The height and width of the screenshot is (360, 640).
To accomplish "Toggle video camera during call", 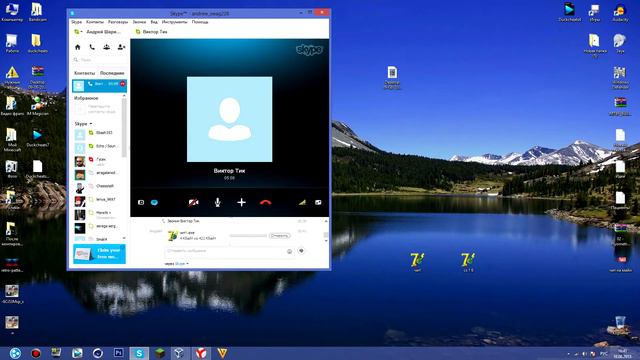I will 193,202.
